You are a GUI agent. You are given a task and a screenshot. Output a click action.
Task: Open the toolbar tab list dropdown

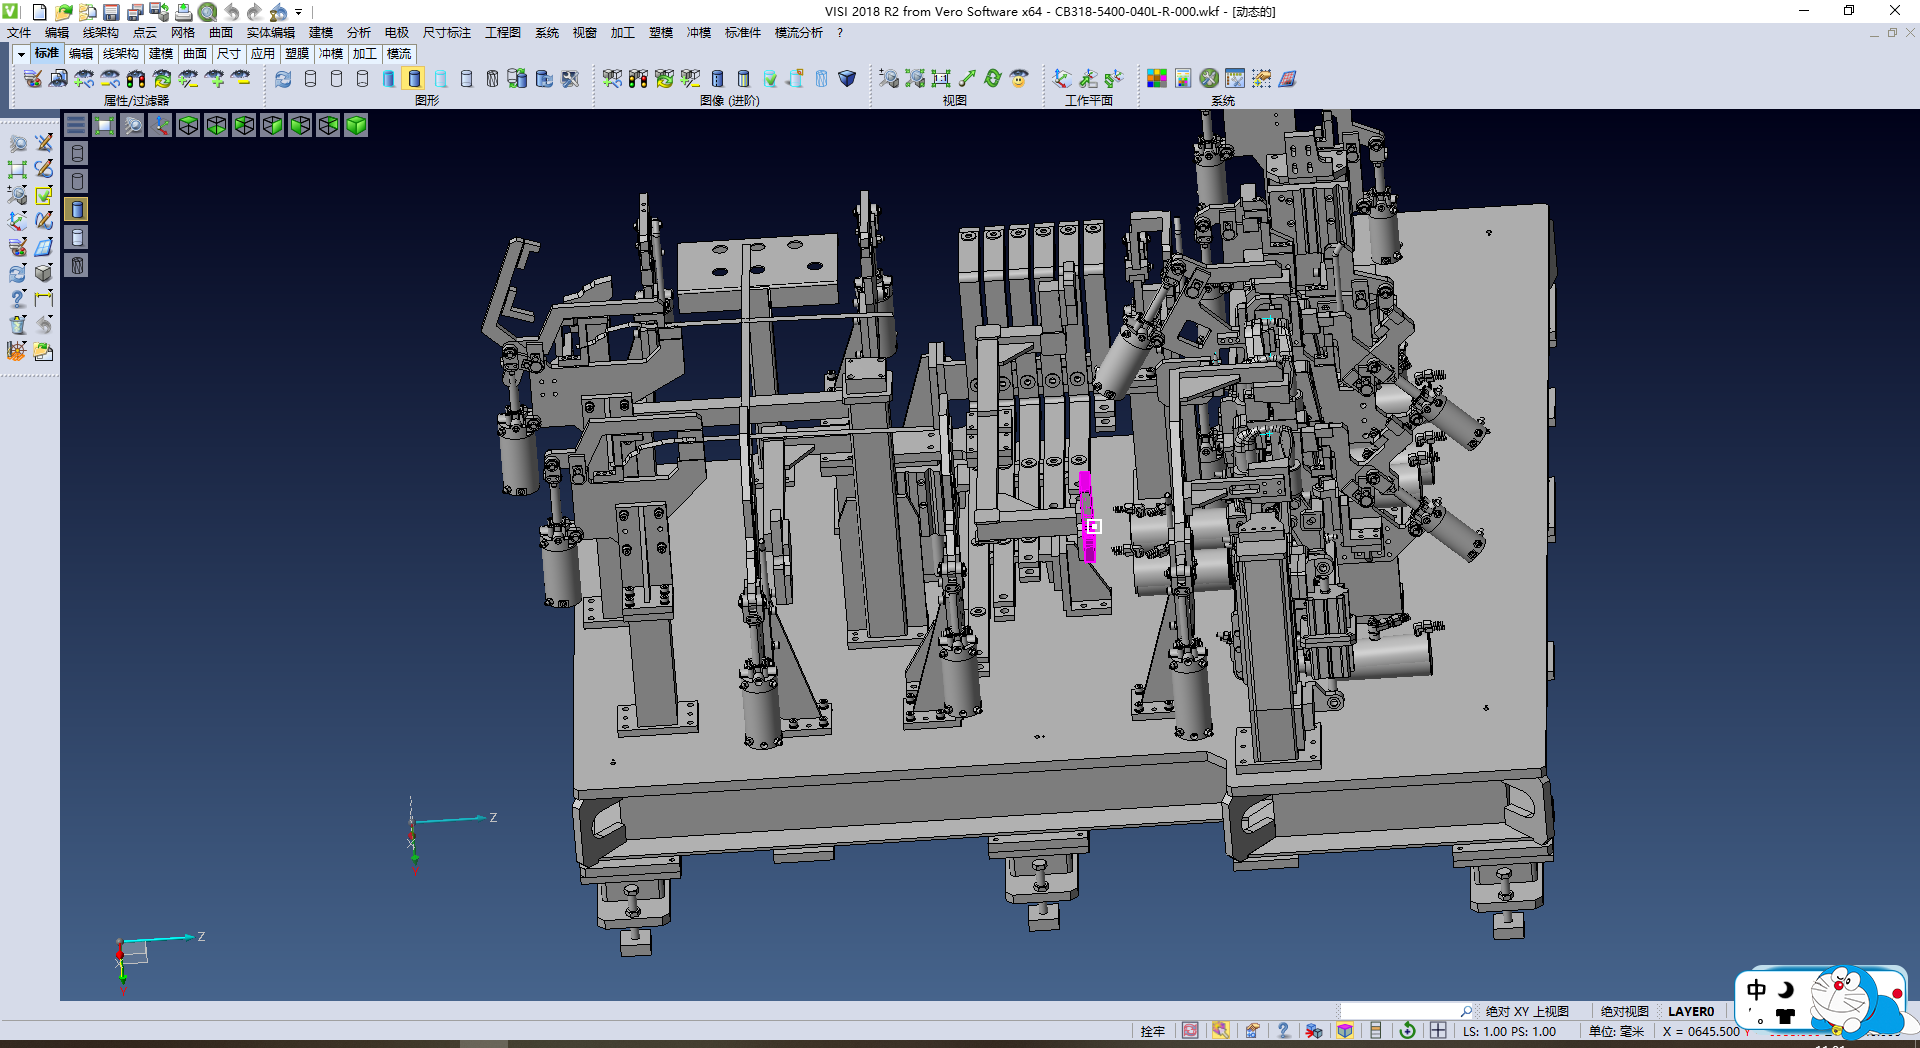point(21,54)
